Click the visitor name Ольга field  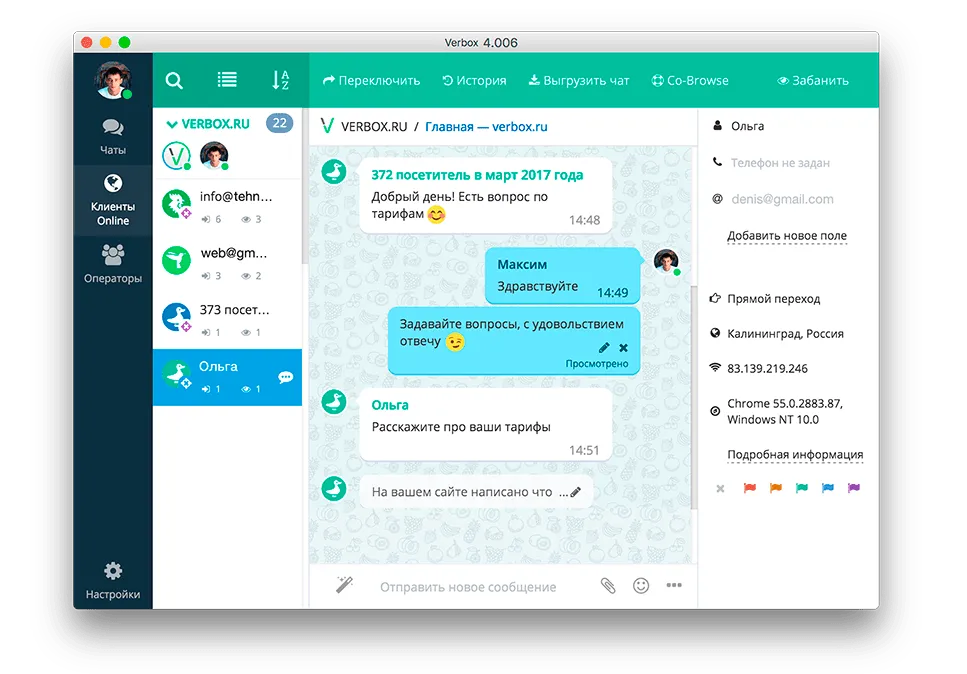(747, 126)
